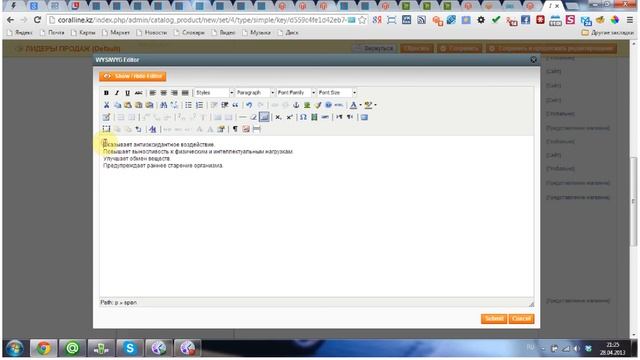Image resolution: width=640 pixels, height=360 pixels.
Task: Toggle underline formatting
Action: pos(127,93)
